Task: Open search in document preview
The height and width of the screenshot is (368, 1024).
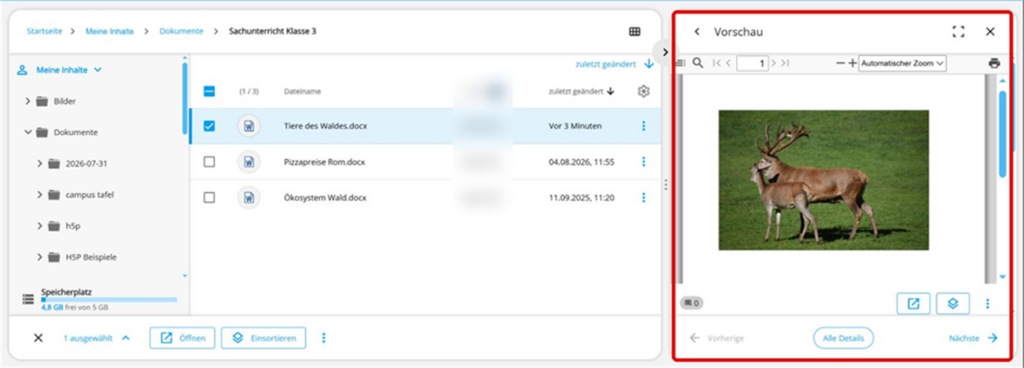Action: (x=697, y=63)
